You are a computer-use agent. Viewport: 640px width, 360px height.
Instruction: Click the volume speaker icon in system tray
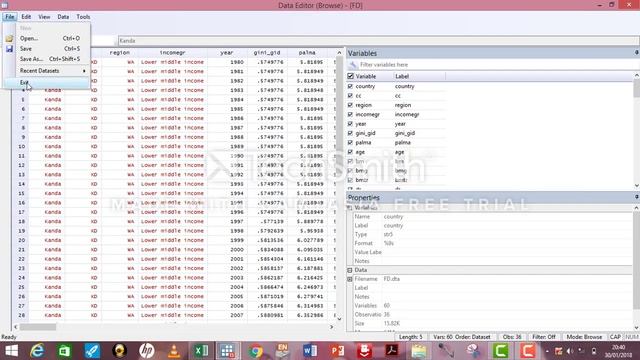[x=570, y=351]
